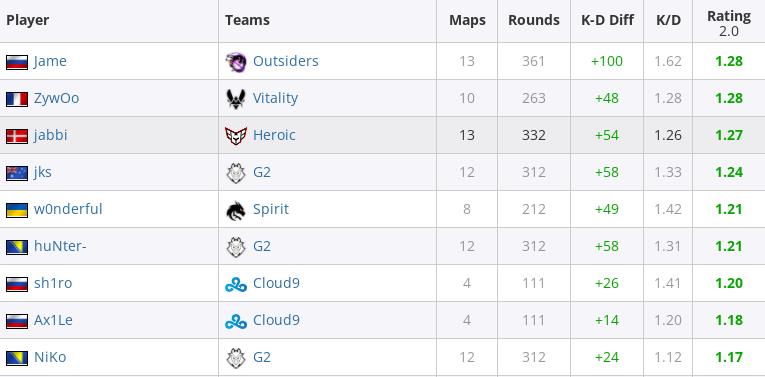Click the Cloud9 logo in sh1ro row

pyautogui.click(x=236, y=284)
